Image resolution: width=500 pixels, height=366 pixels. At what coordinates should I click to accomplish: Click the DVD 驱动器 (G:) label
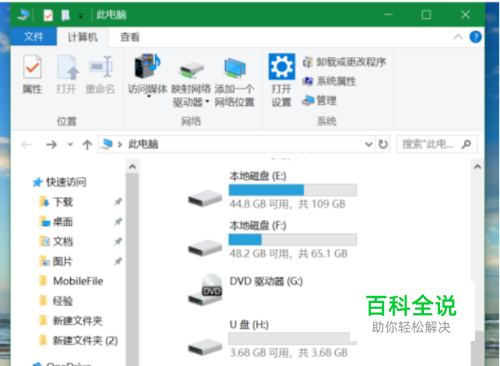point(266,281)
